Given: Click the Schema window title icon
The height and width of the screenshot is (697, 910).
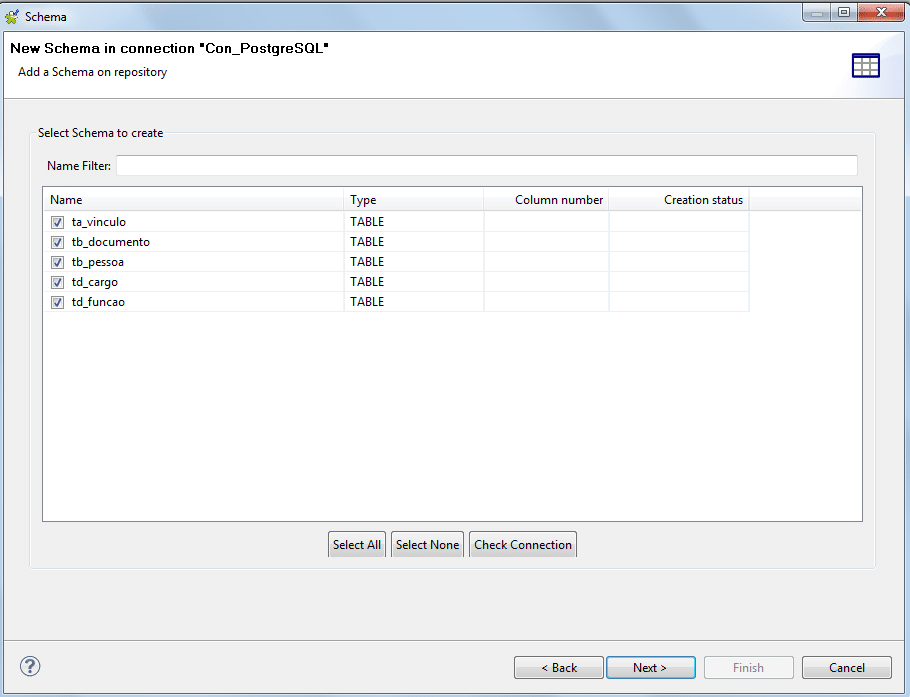Looking at the screenshot, I should point(12,16).
